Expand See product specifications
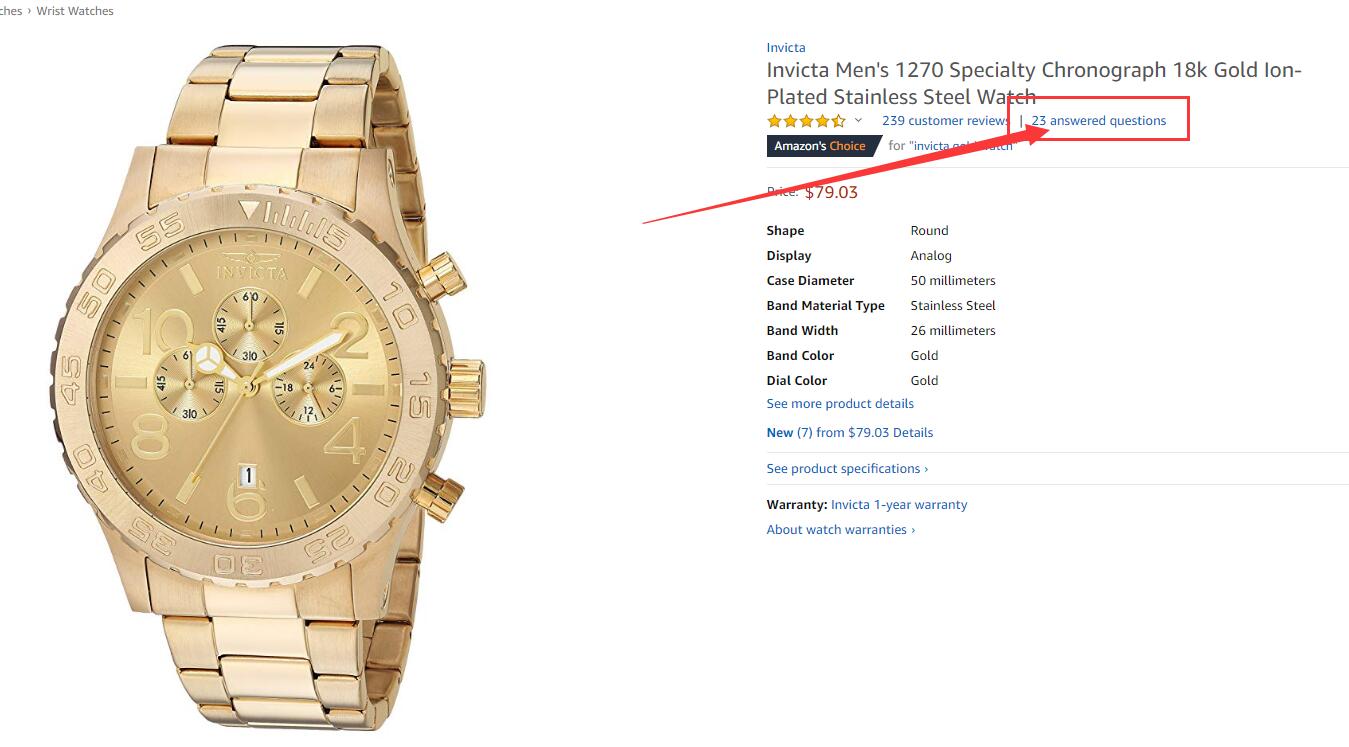The height and width of the screenshot is (747, 1349). coord(847,469)
